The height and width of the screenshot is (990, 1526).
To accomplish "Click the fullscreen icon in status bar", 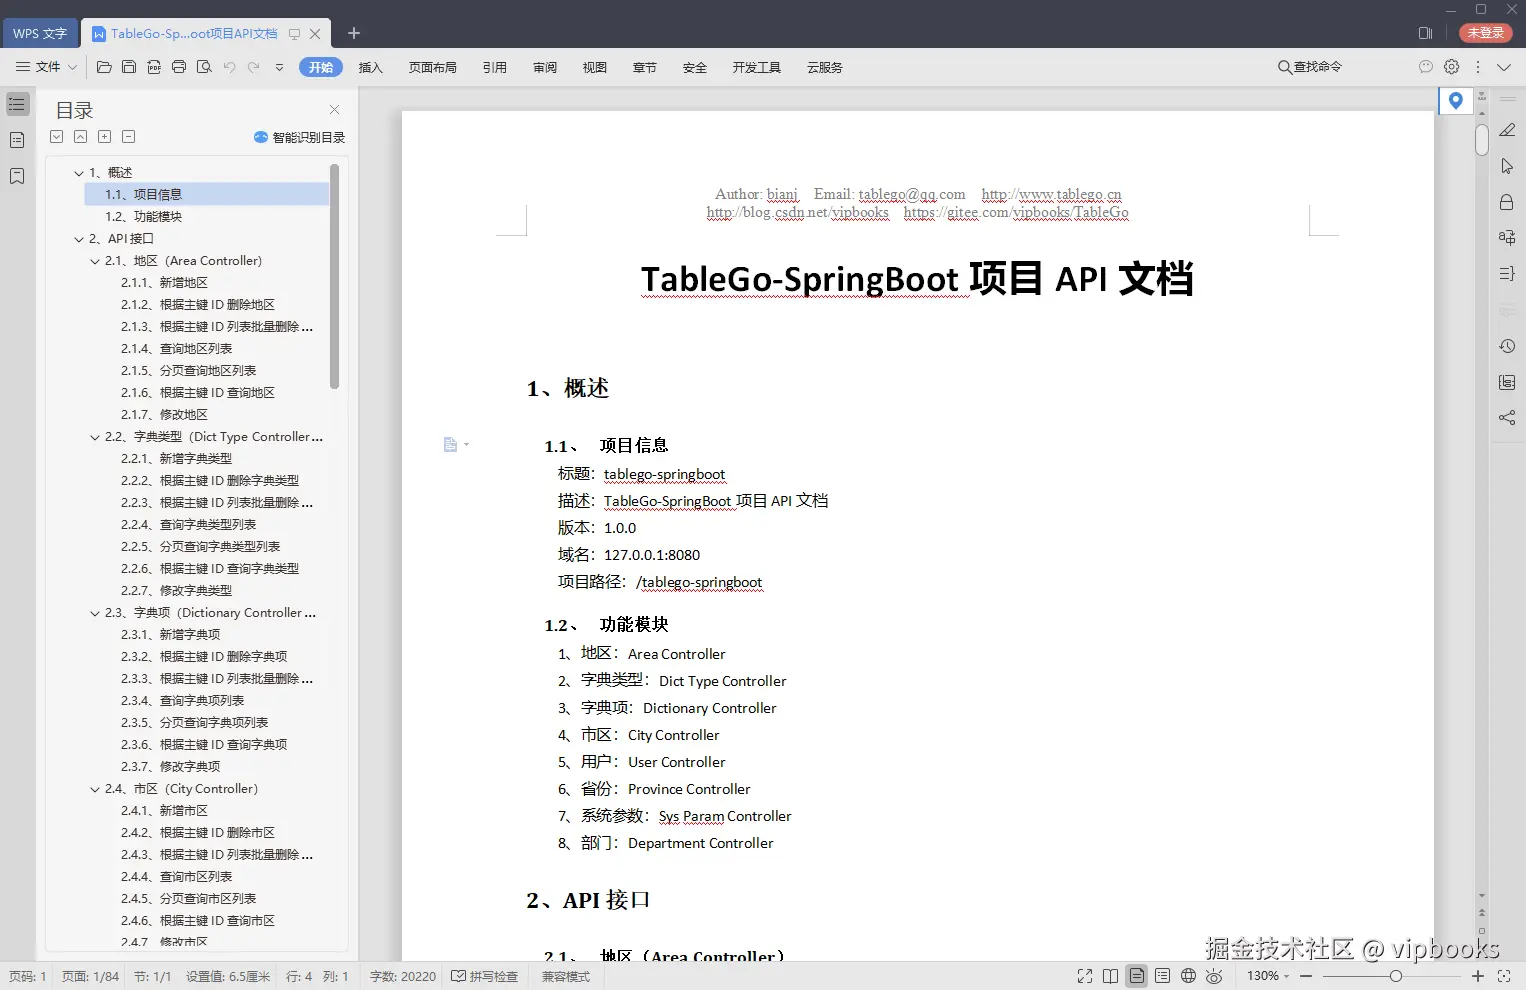I will 1085,976.
